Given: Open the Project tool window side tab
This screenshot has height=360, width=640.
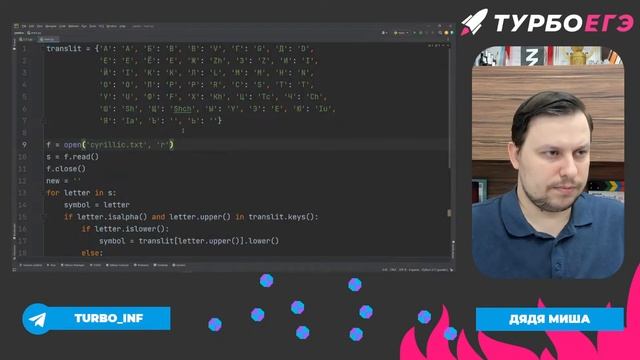Looking at the screenshot, I should pos(15,44).
